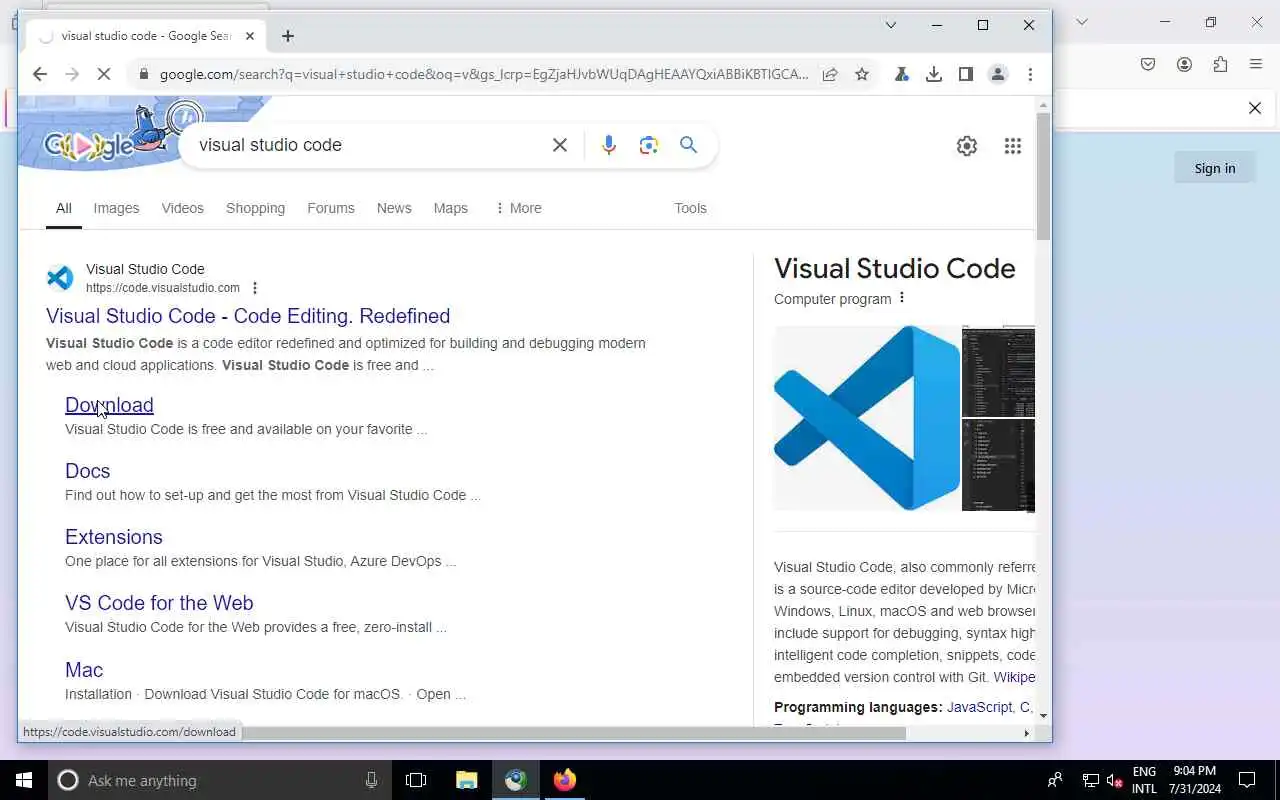Switch to News results

point(394,208)
